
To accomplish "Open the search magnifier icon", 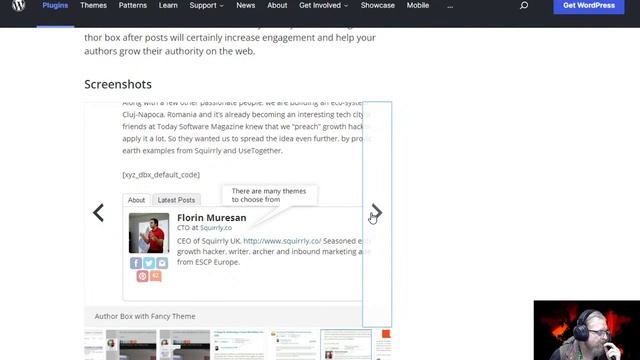I will (524, 5).
